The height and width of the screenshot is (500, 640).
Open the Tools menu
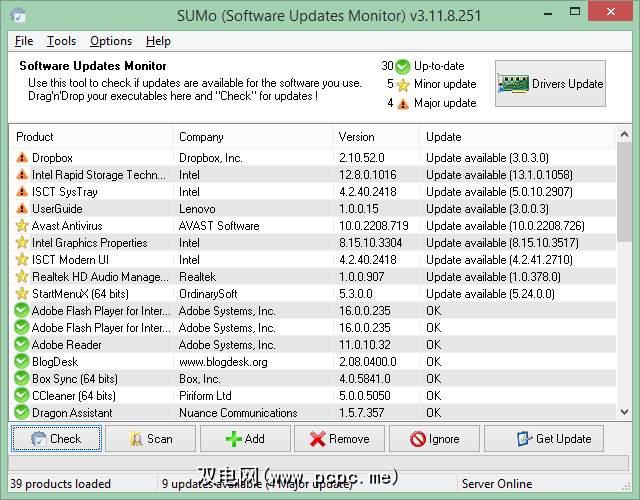pyautogui.click(x=61, y=41)
